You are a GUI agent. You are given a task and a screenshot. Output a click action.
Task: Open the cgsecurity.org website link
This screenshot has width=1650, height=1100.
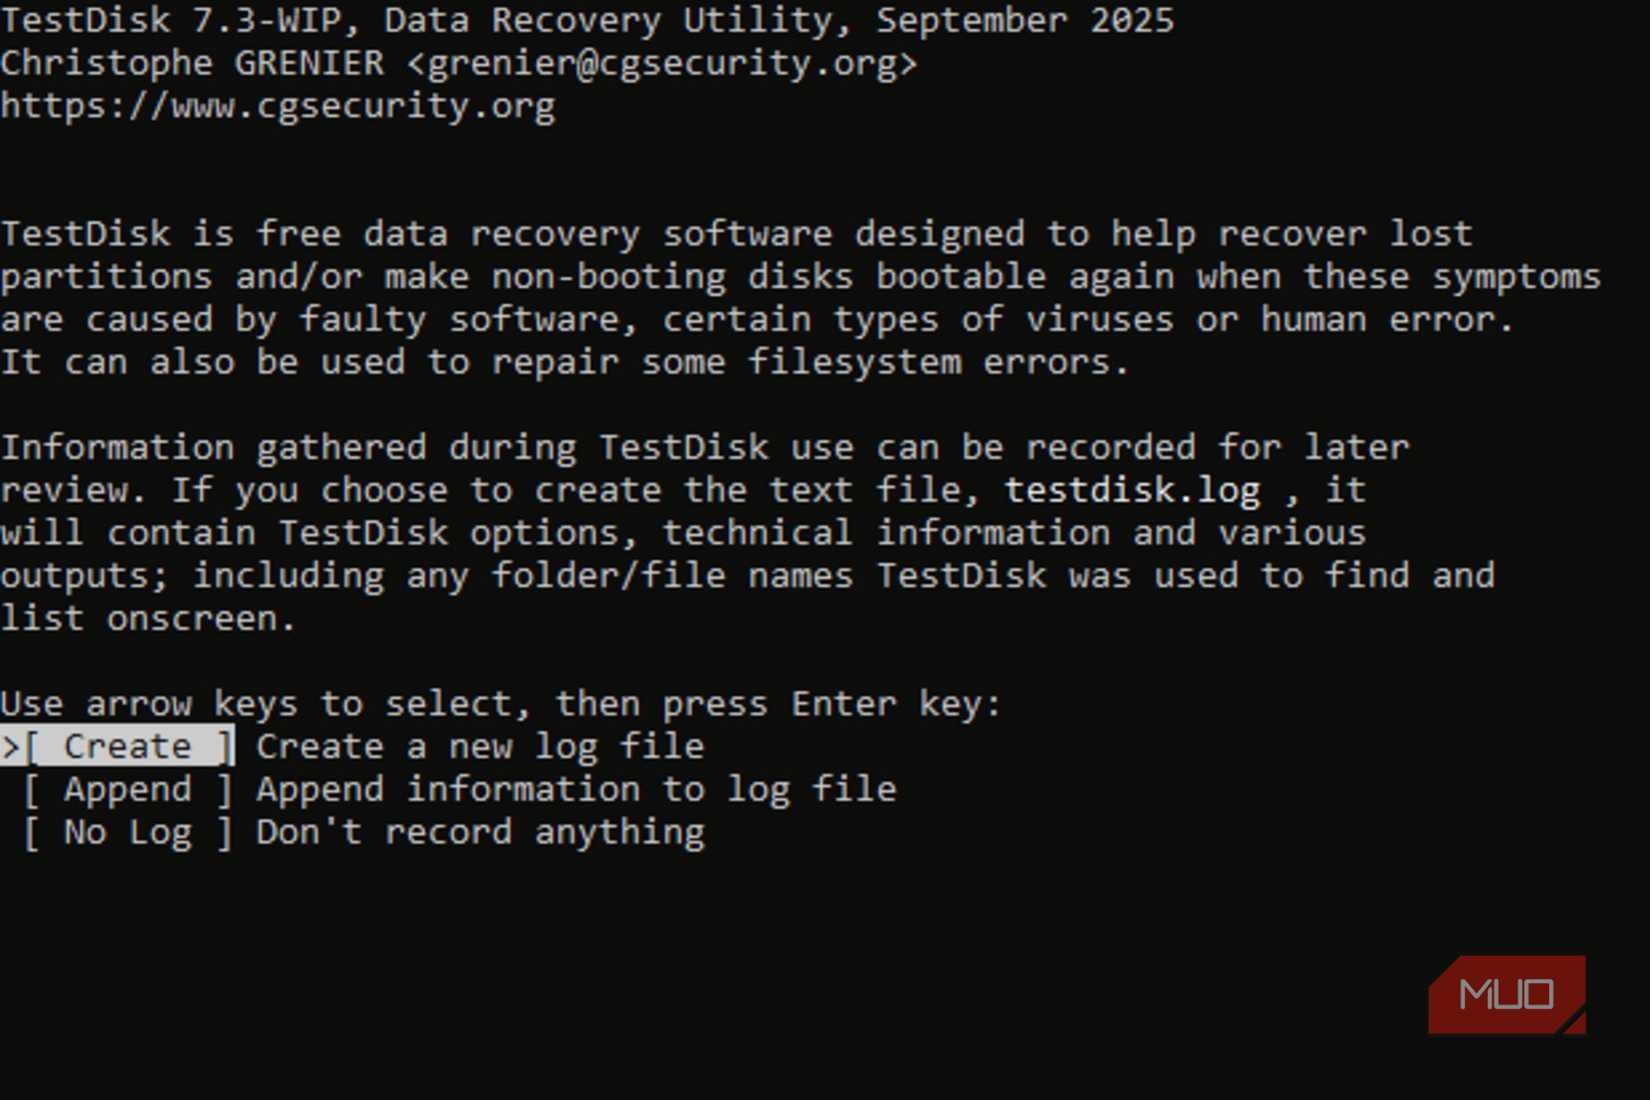coord(277,105)
